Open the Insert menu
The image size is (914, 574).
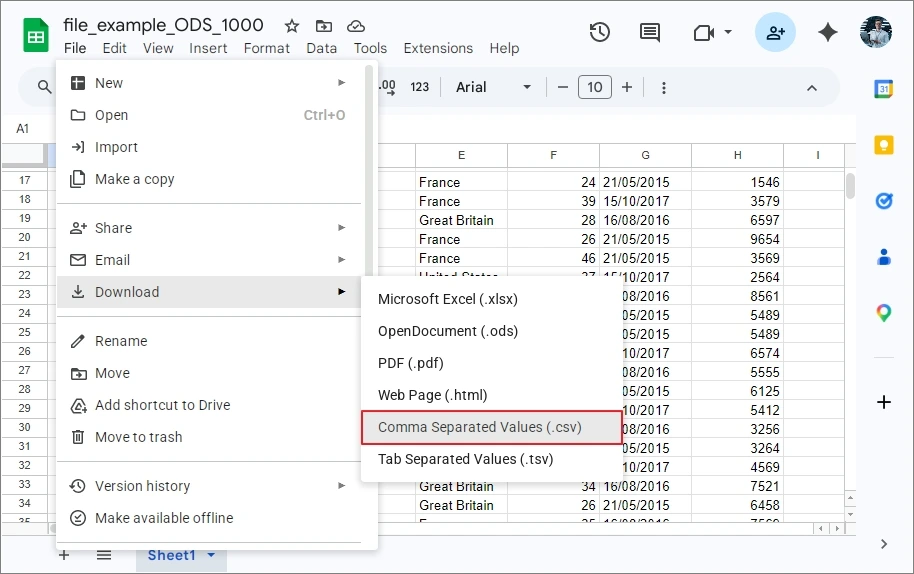pos(208,48)
